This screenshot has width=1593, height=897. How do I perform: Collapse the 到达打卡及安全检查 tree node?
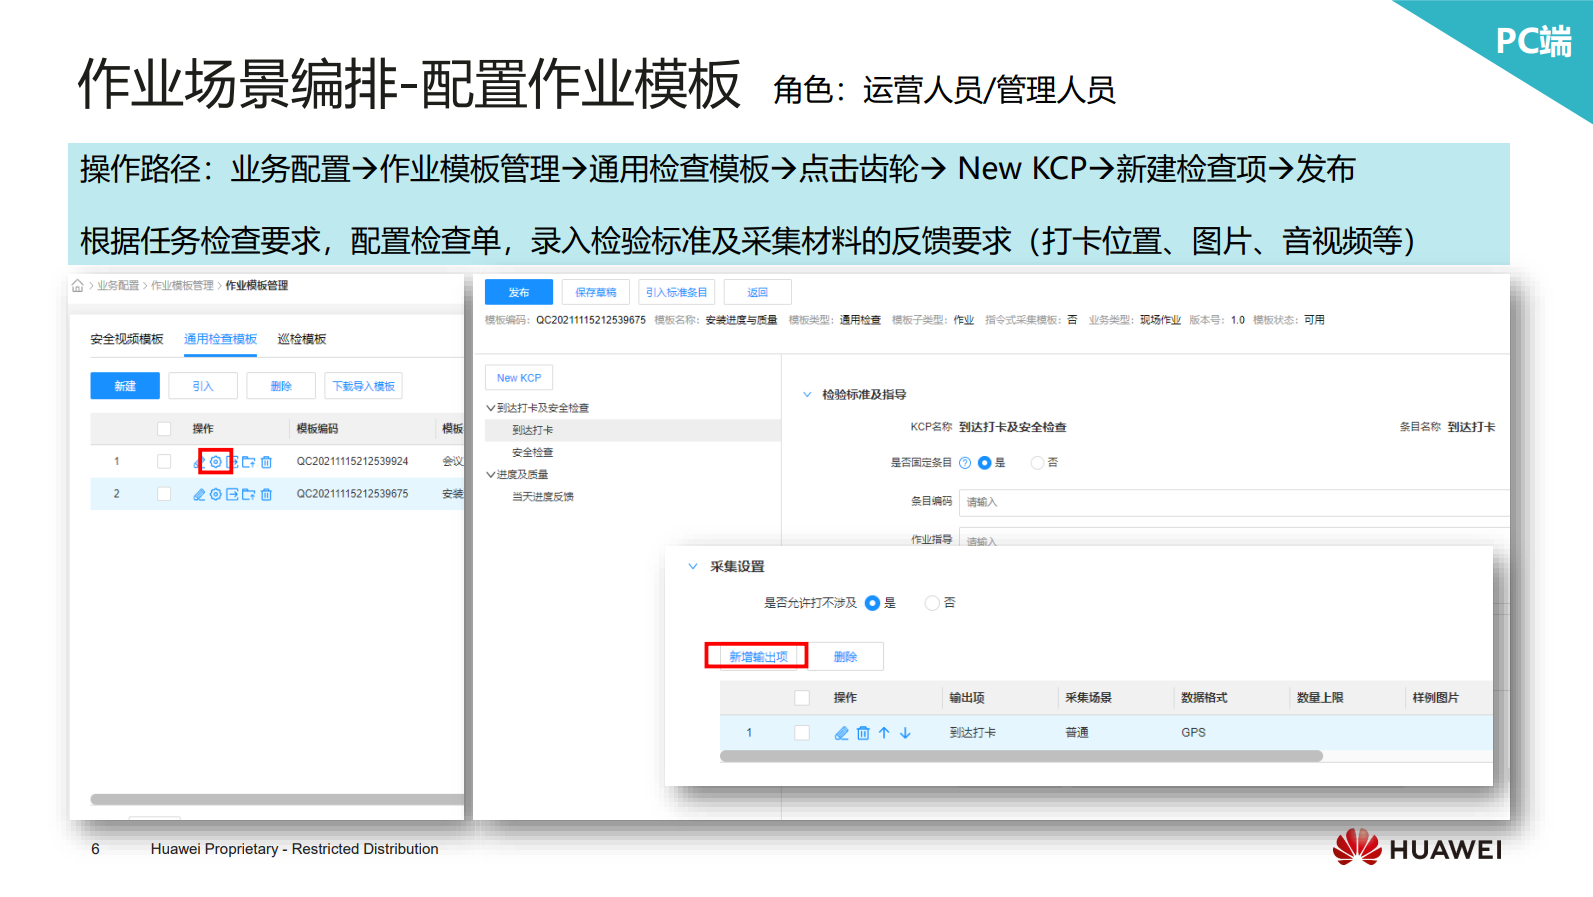pyautogui.click(x=491, y=408)
